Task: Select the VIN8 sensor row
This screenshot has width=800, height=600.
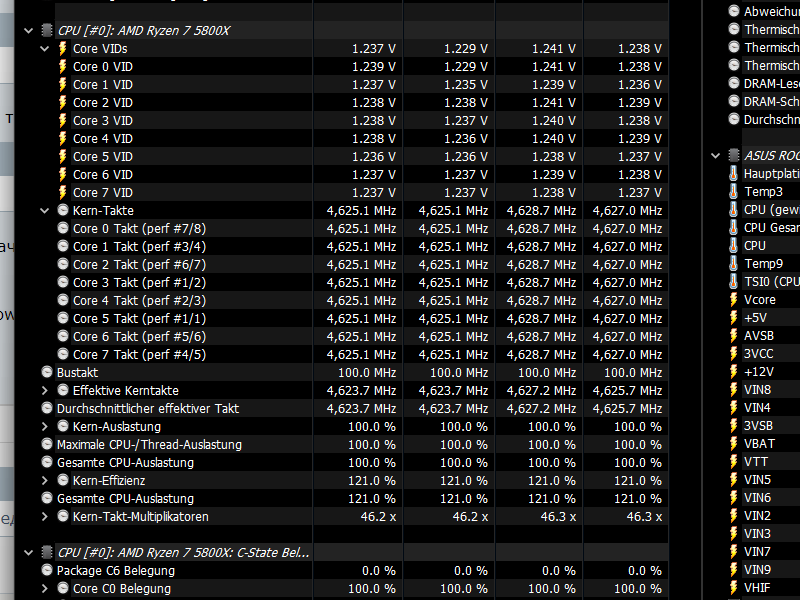Action: pos(763,390)
